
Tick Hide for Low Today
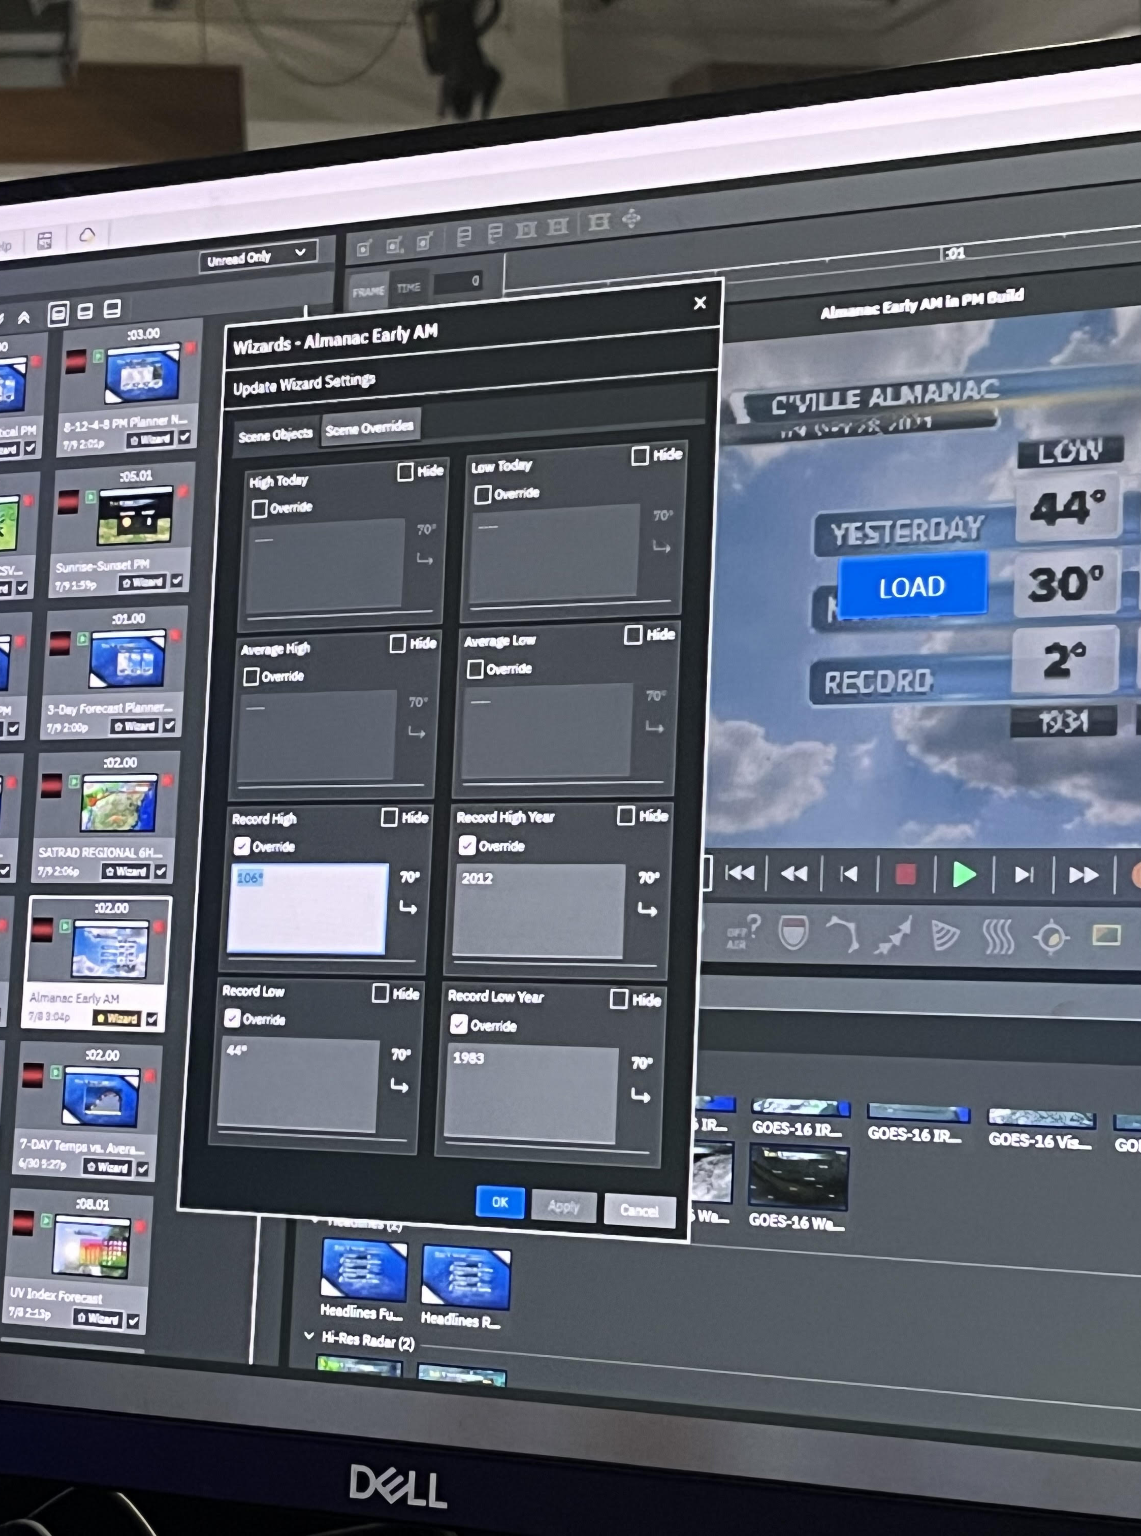[x=640, y=456]
